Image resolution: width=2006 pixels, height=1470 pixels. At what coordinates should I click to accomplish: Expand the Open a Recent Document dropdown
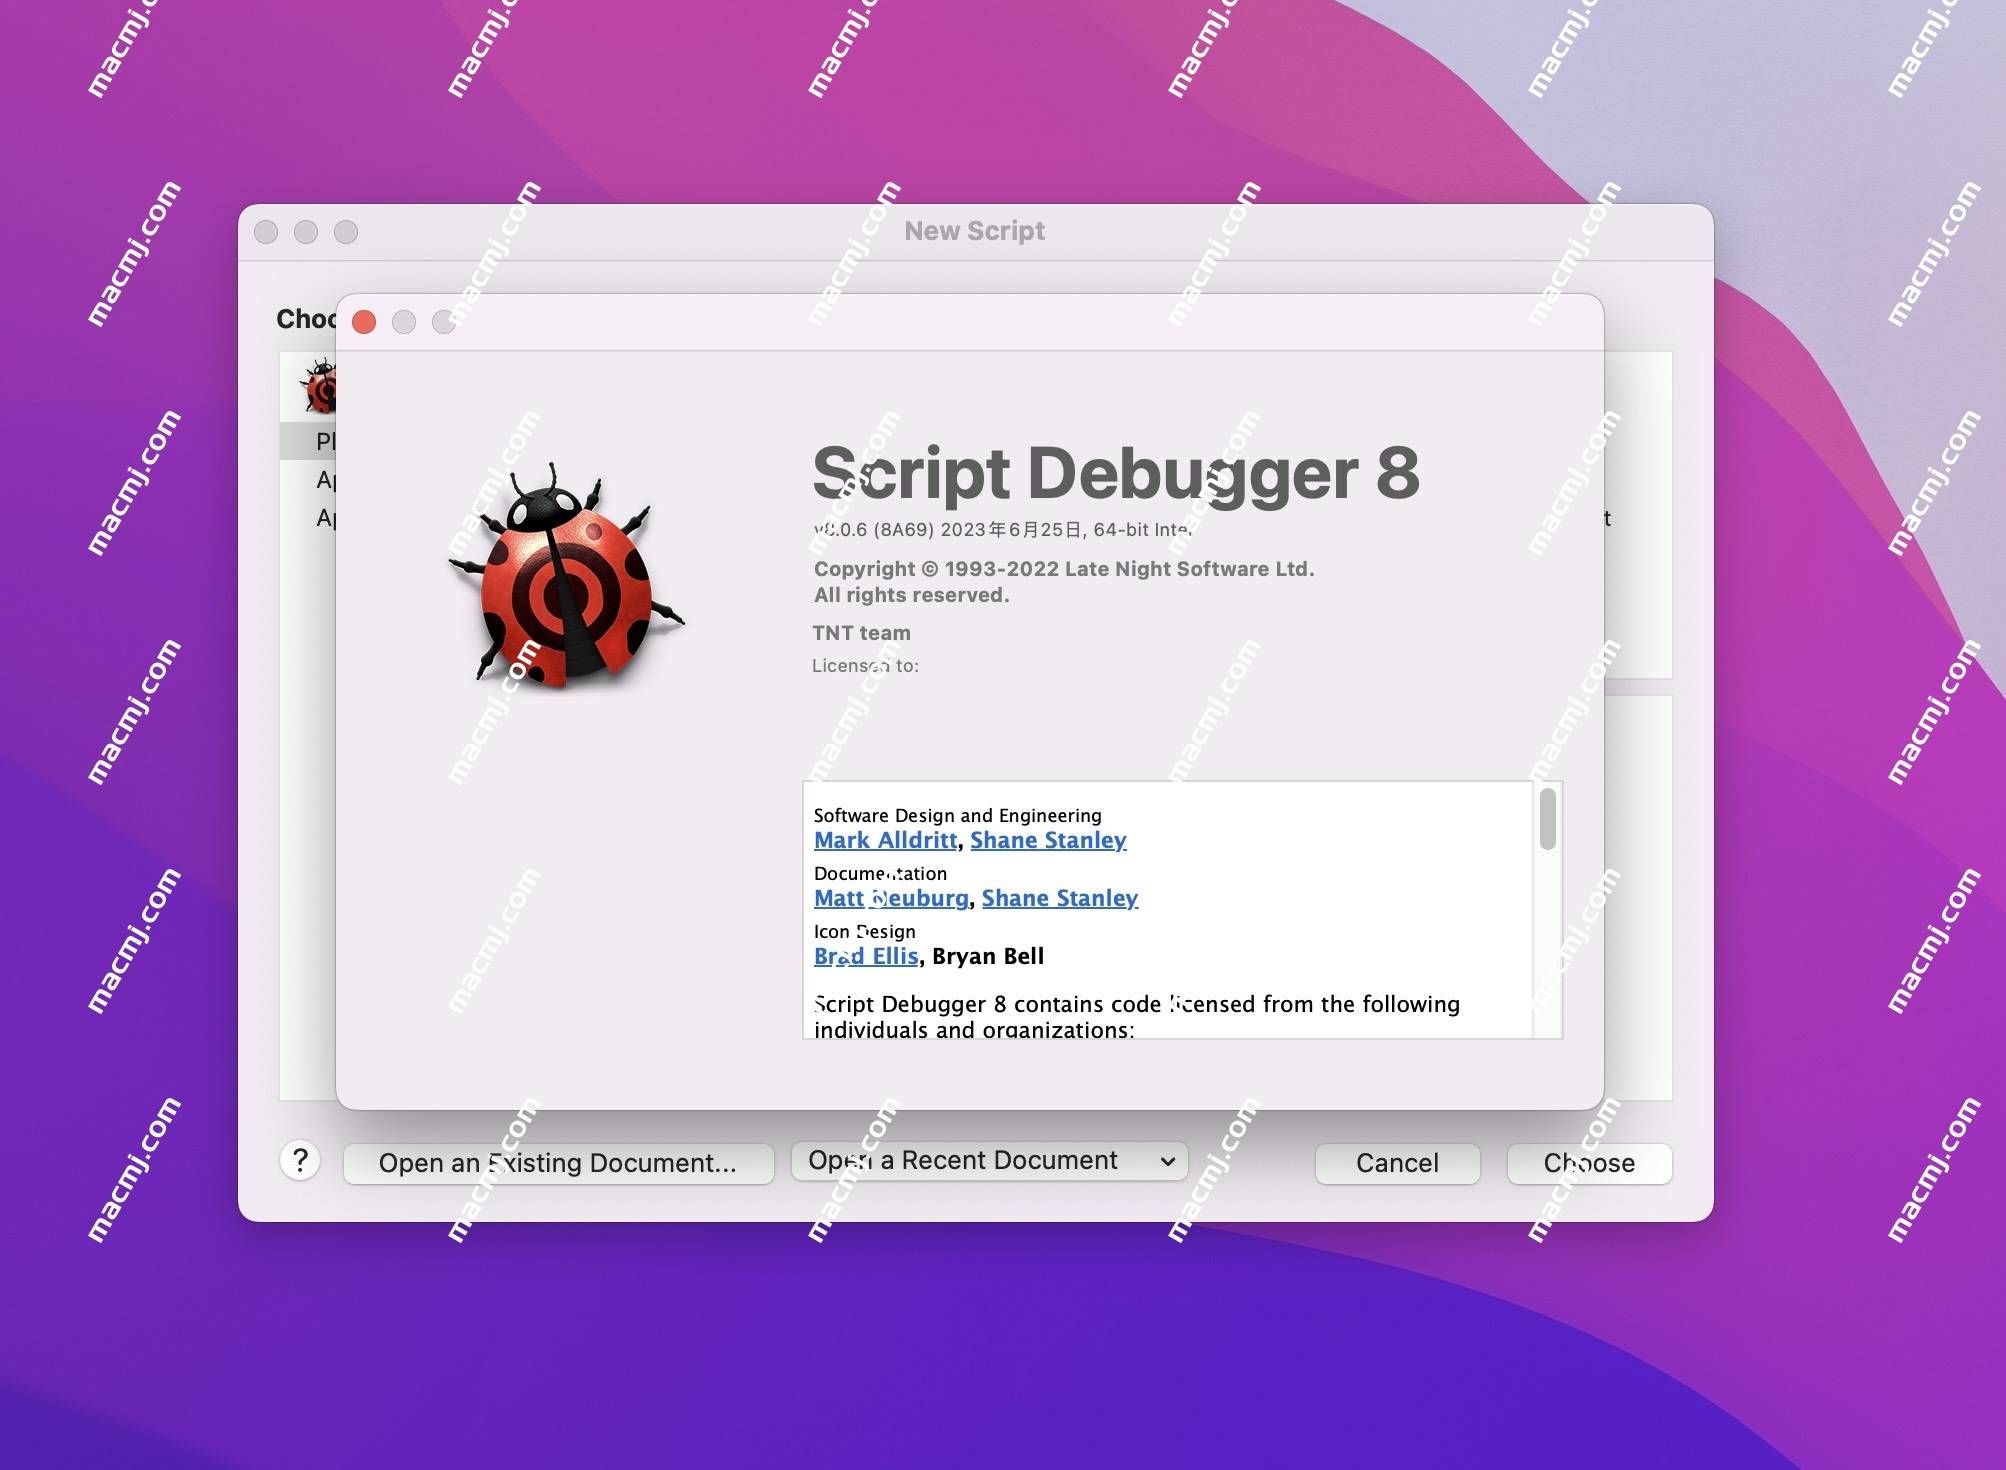coord(990,1161)
